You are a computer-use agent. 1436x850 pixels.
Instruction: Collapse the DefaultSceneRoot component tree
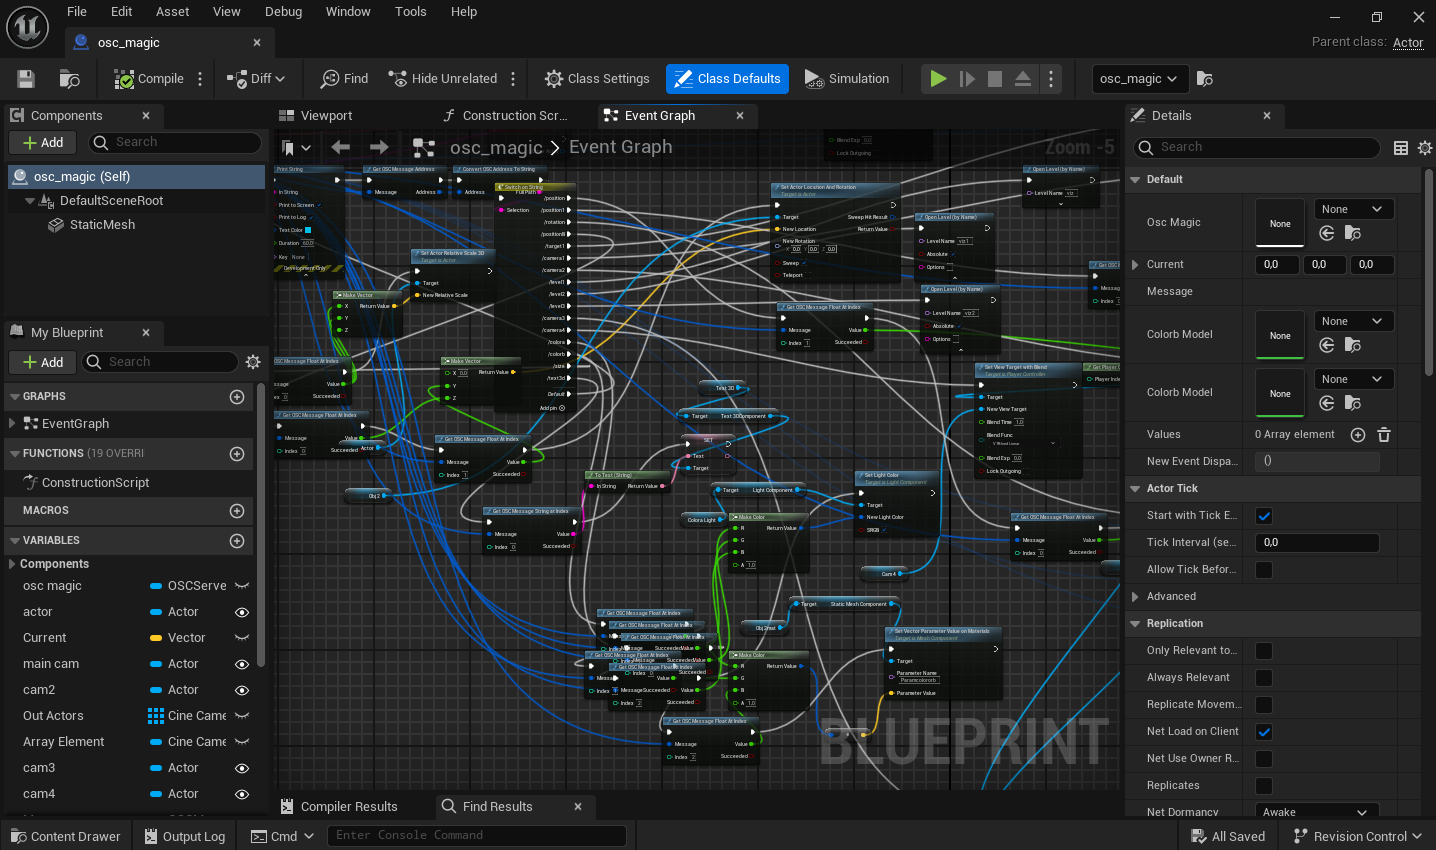tap(30, 201)
